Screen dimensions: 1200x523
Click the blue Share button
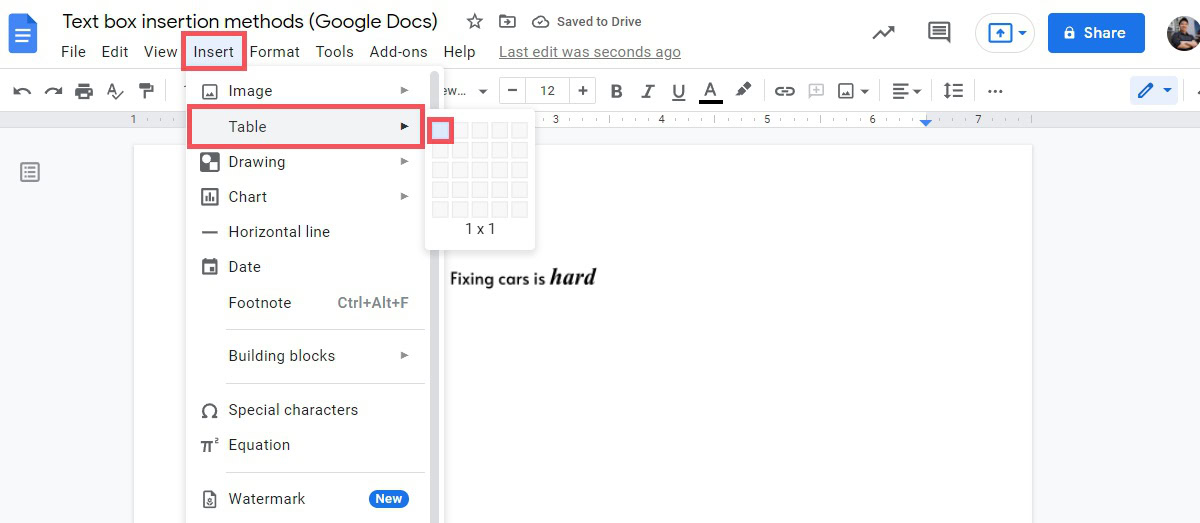(1095, 33)
